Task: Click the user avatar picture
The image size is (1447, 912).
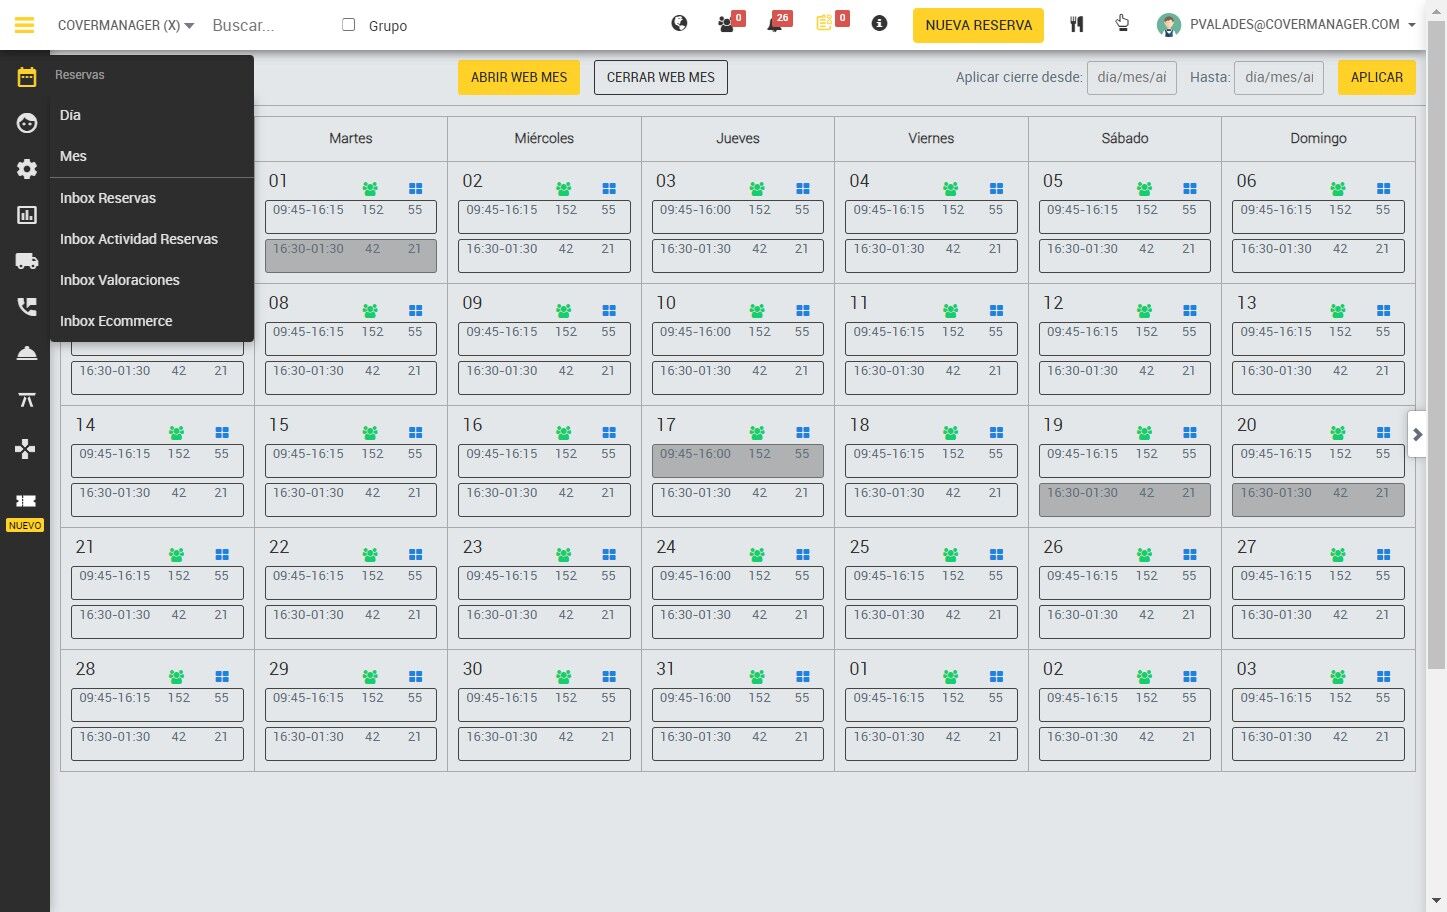Action: (1168, 25)
